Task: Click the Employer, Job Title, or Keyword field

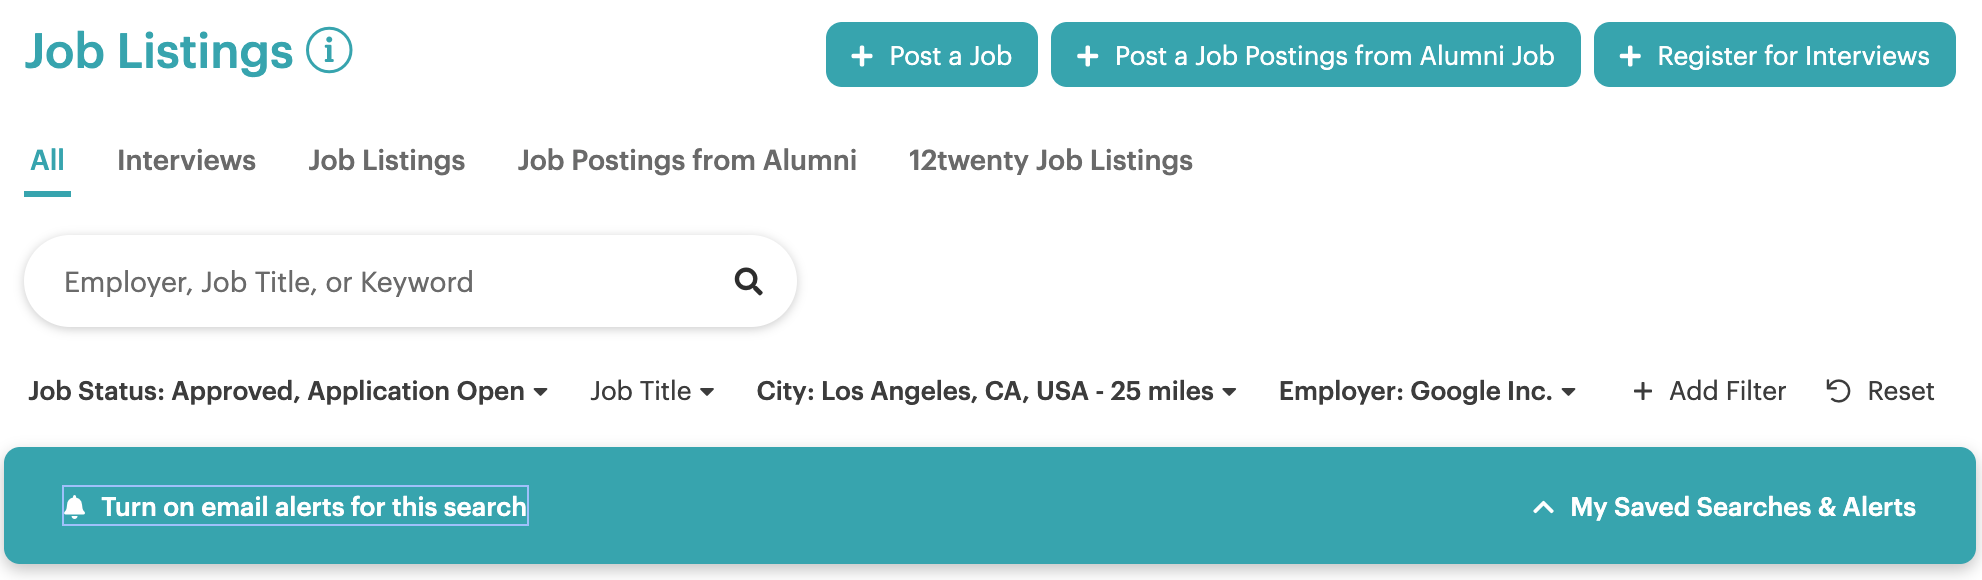Action: 410,281
